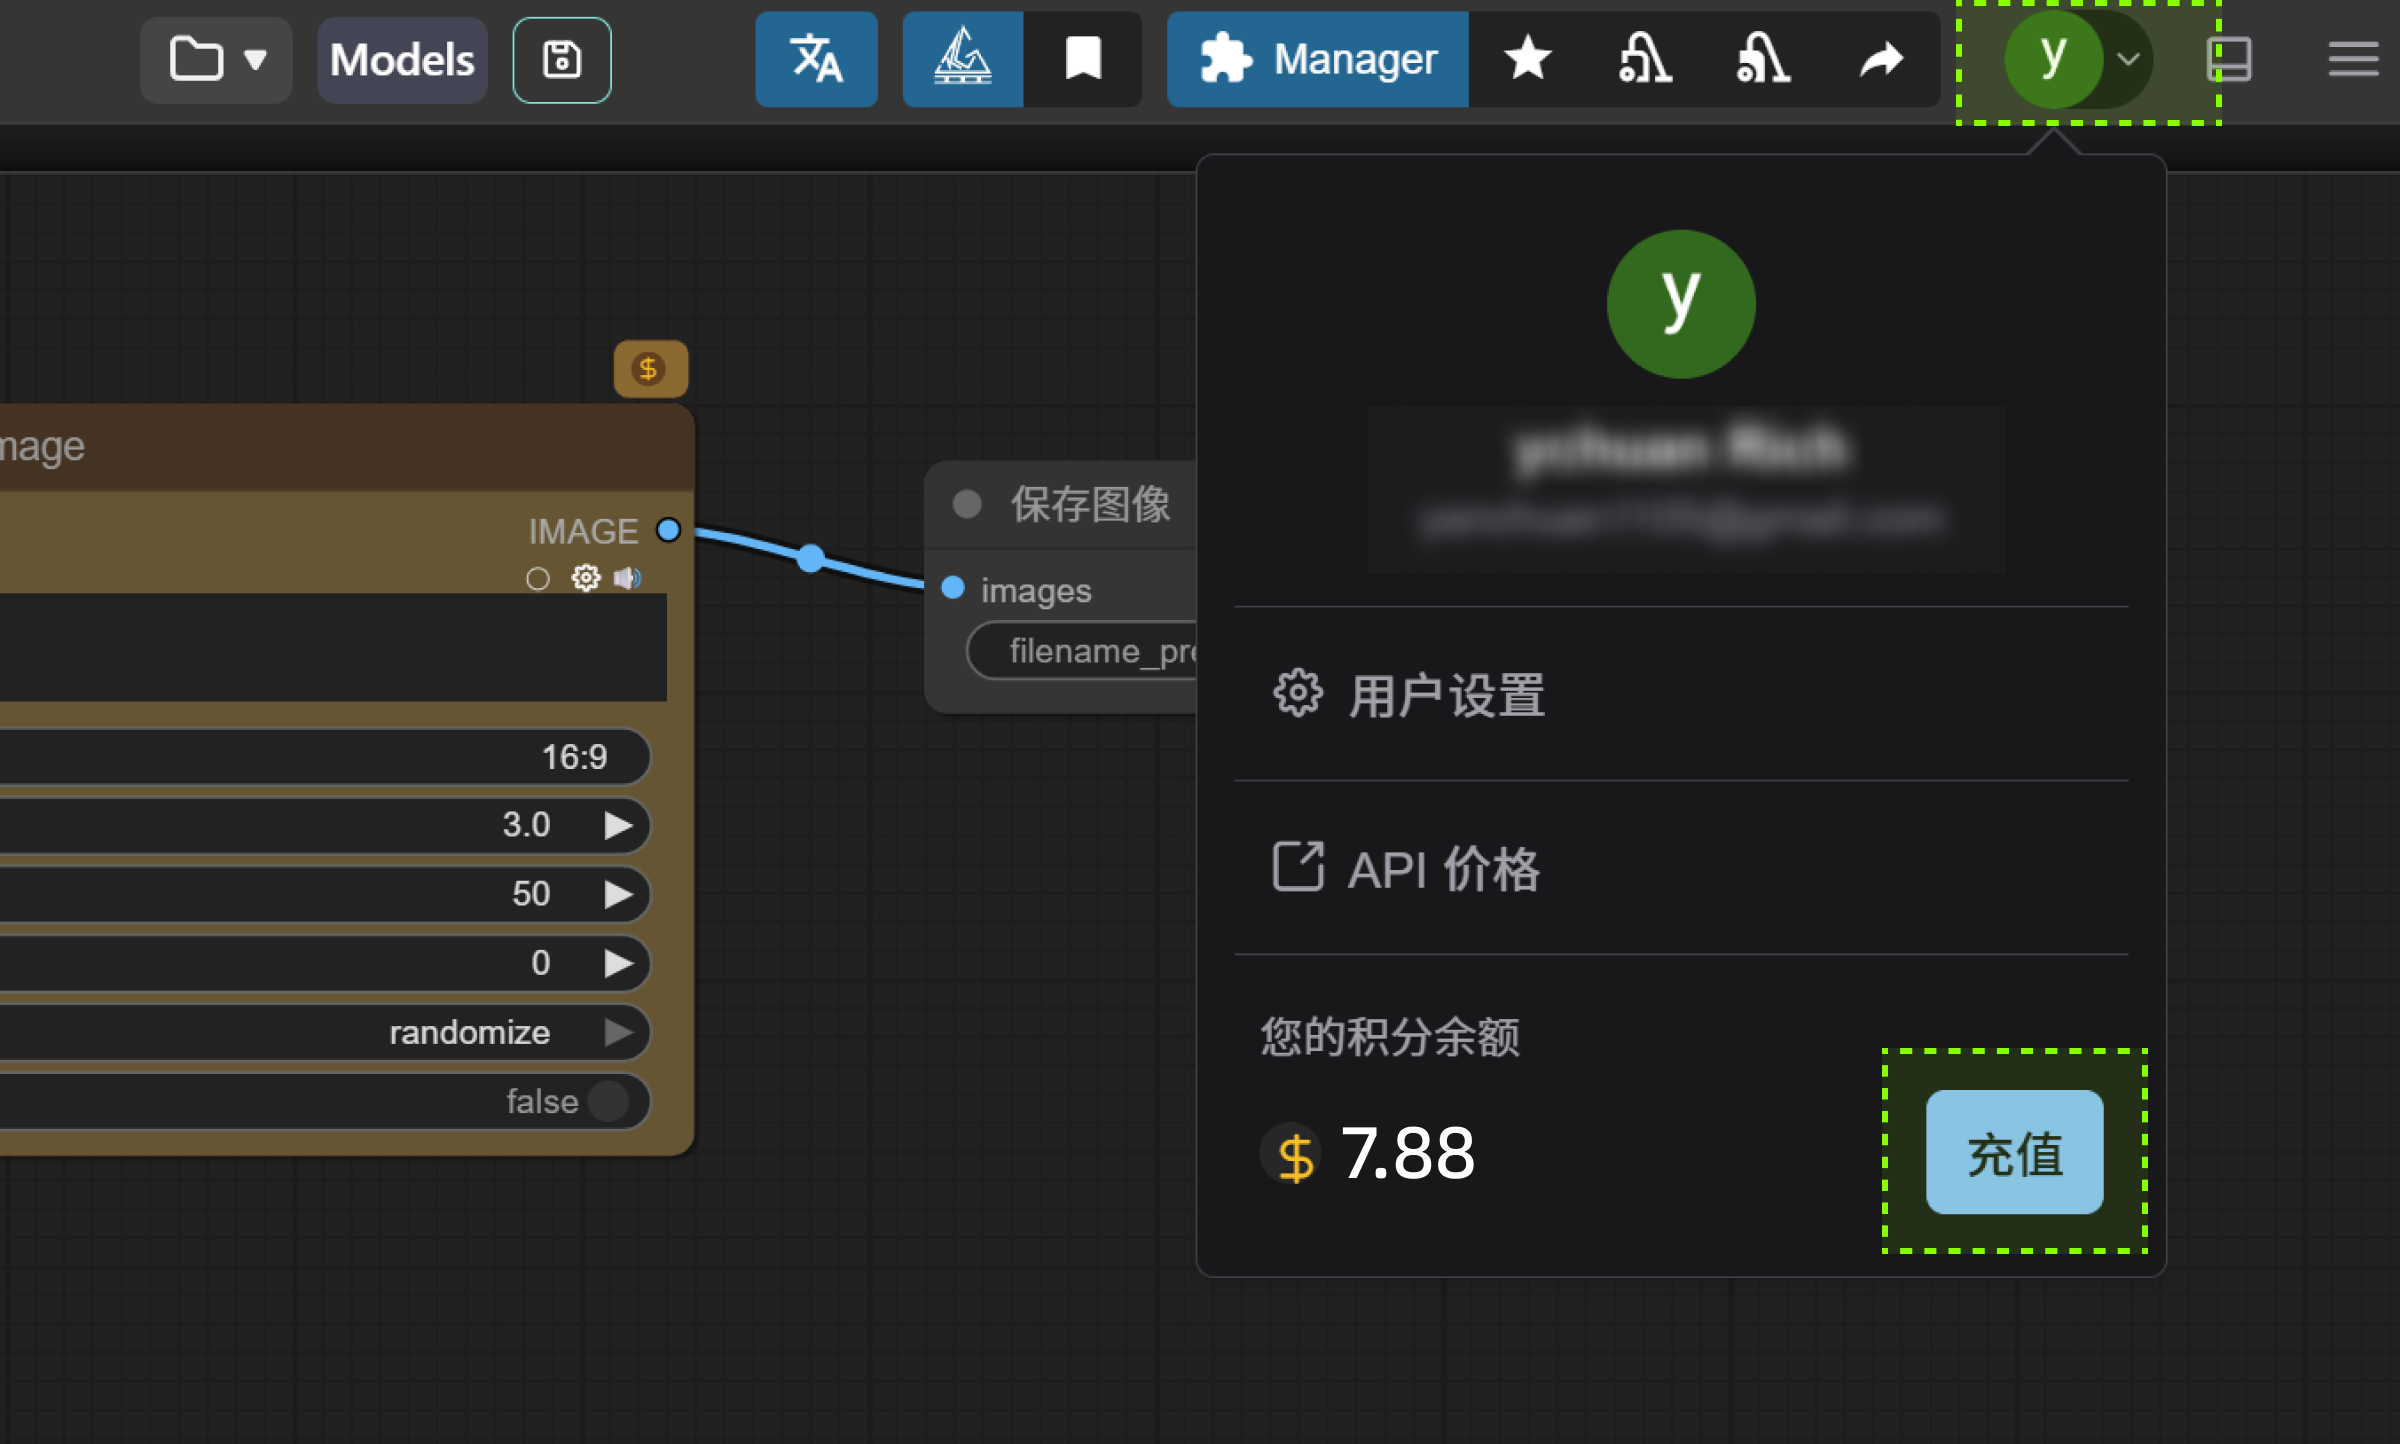The height and width of the screenshot is (1444, 2400).
Task: Select the save workflow icon
Action: (561, 60)
